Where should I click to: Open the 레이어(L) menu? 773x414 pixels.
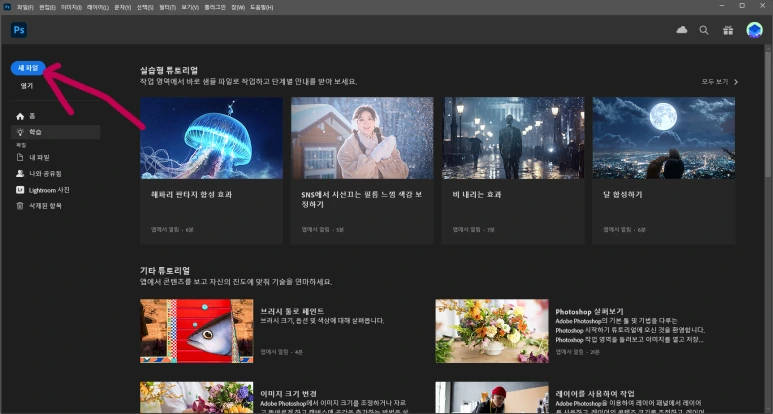pos(98,7)
